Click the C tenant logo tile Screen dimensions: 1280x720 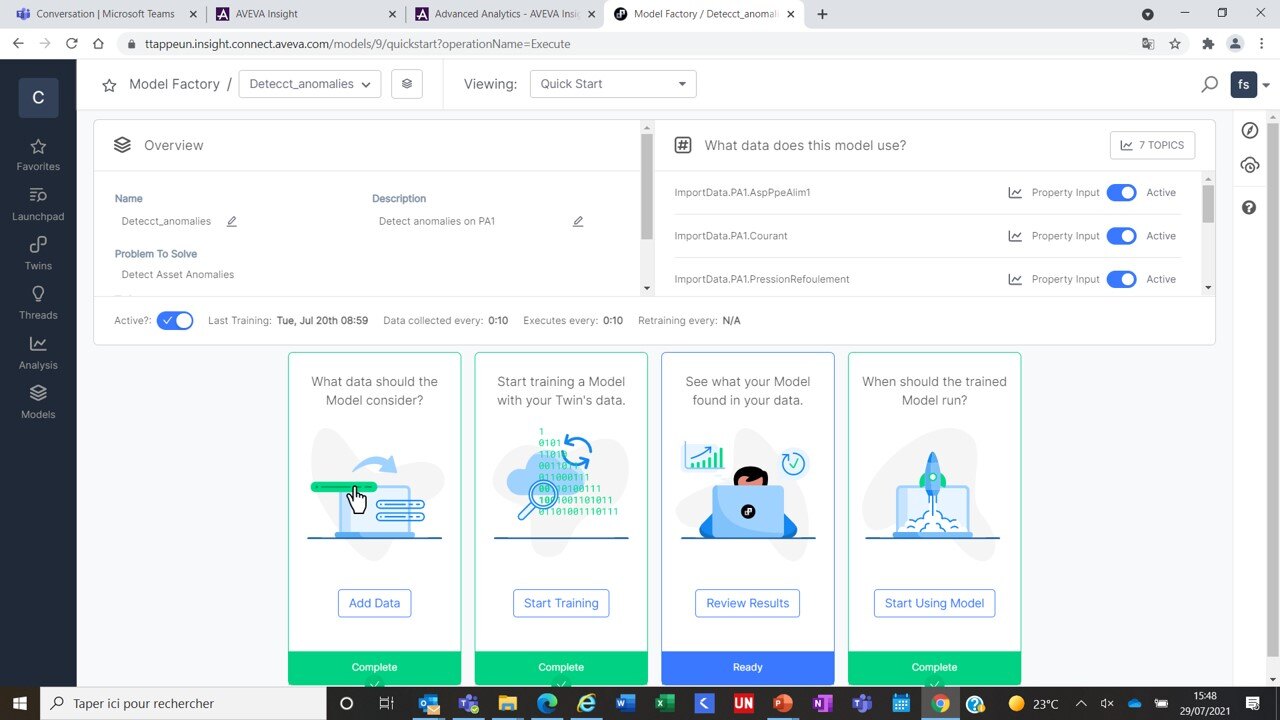pos(38,97)
